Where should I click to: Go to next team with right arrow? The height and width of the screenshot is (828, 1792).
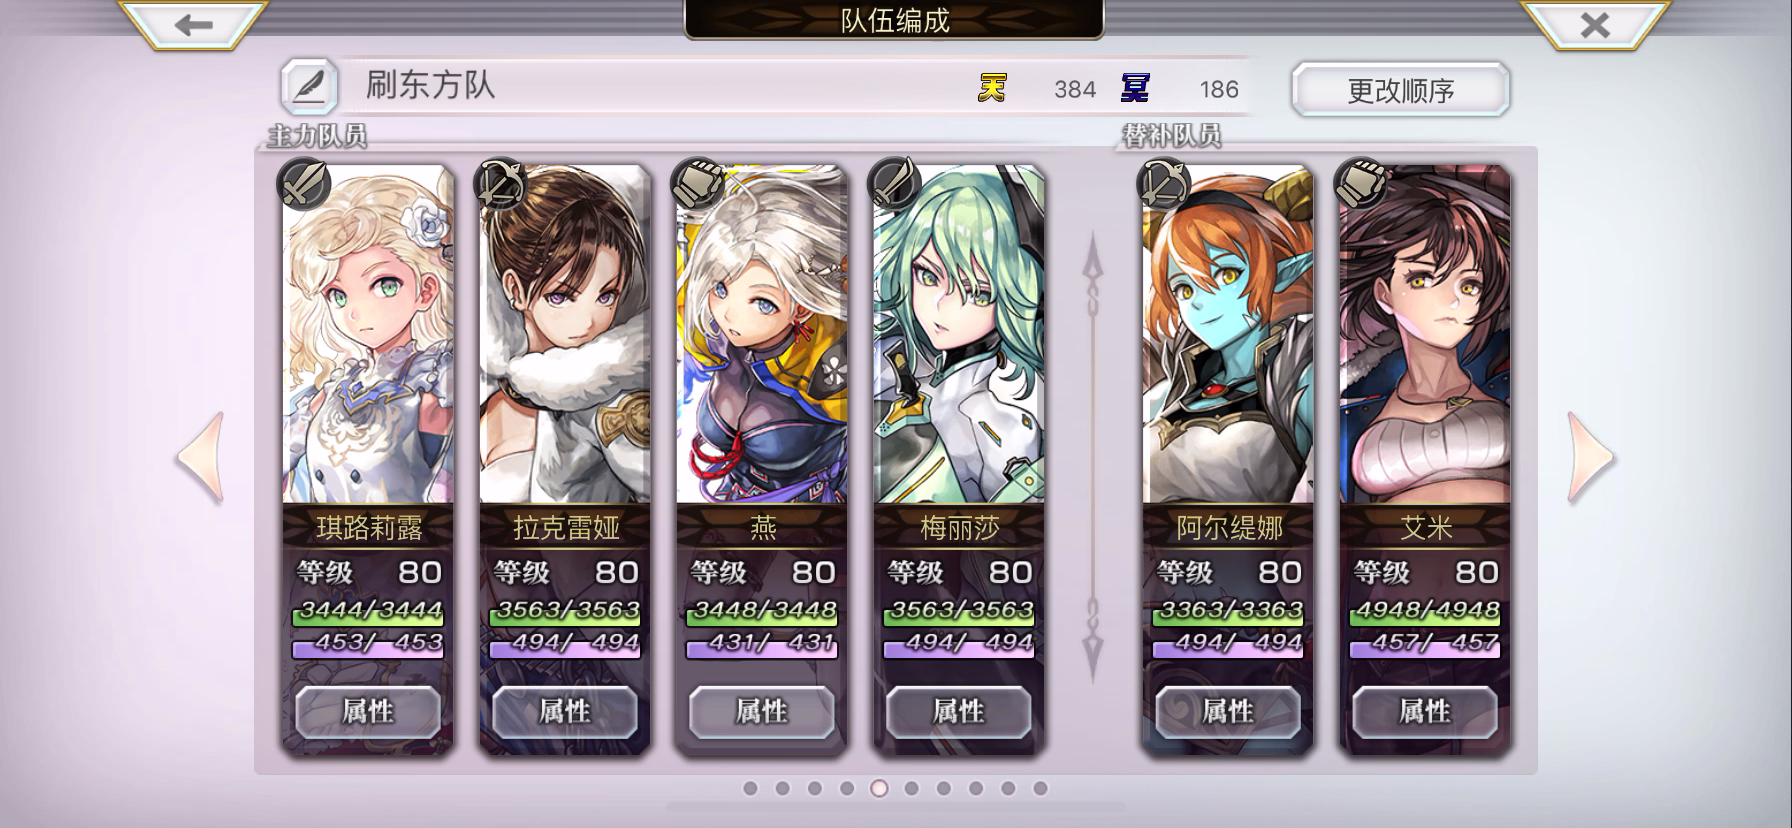(x=1590, y=457)
